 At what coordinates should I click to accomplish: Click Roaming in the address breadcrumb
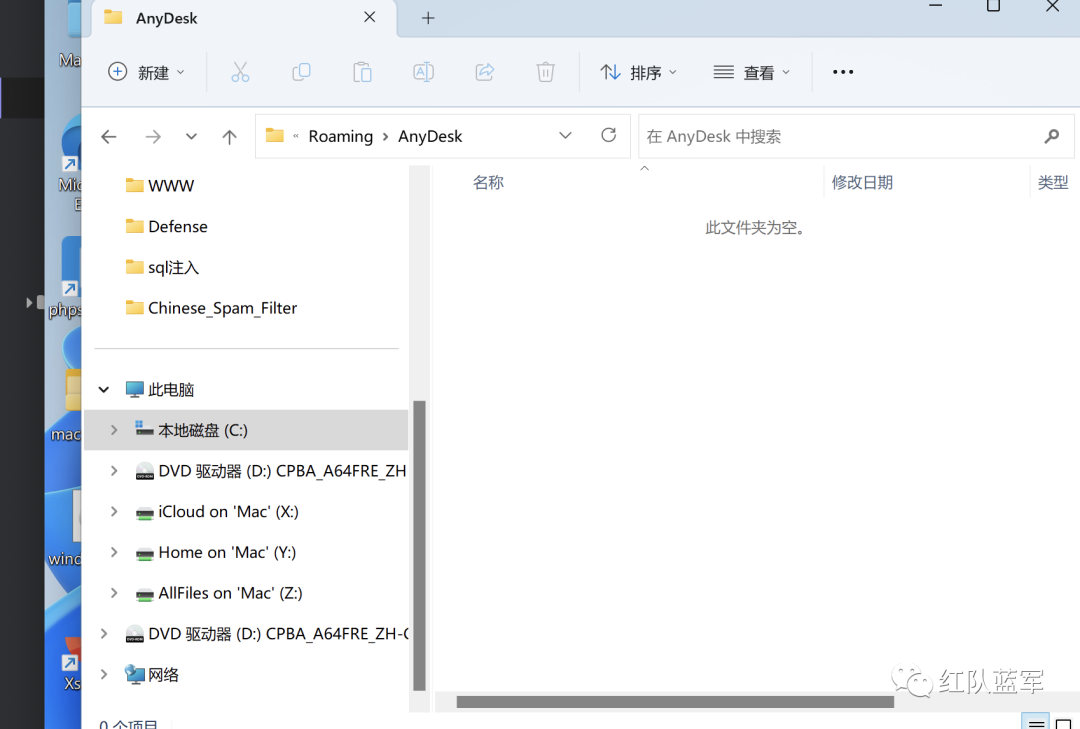pos(340,136)
